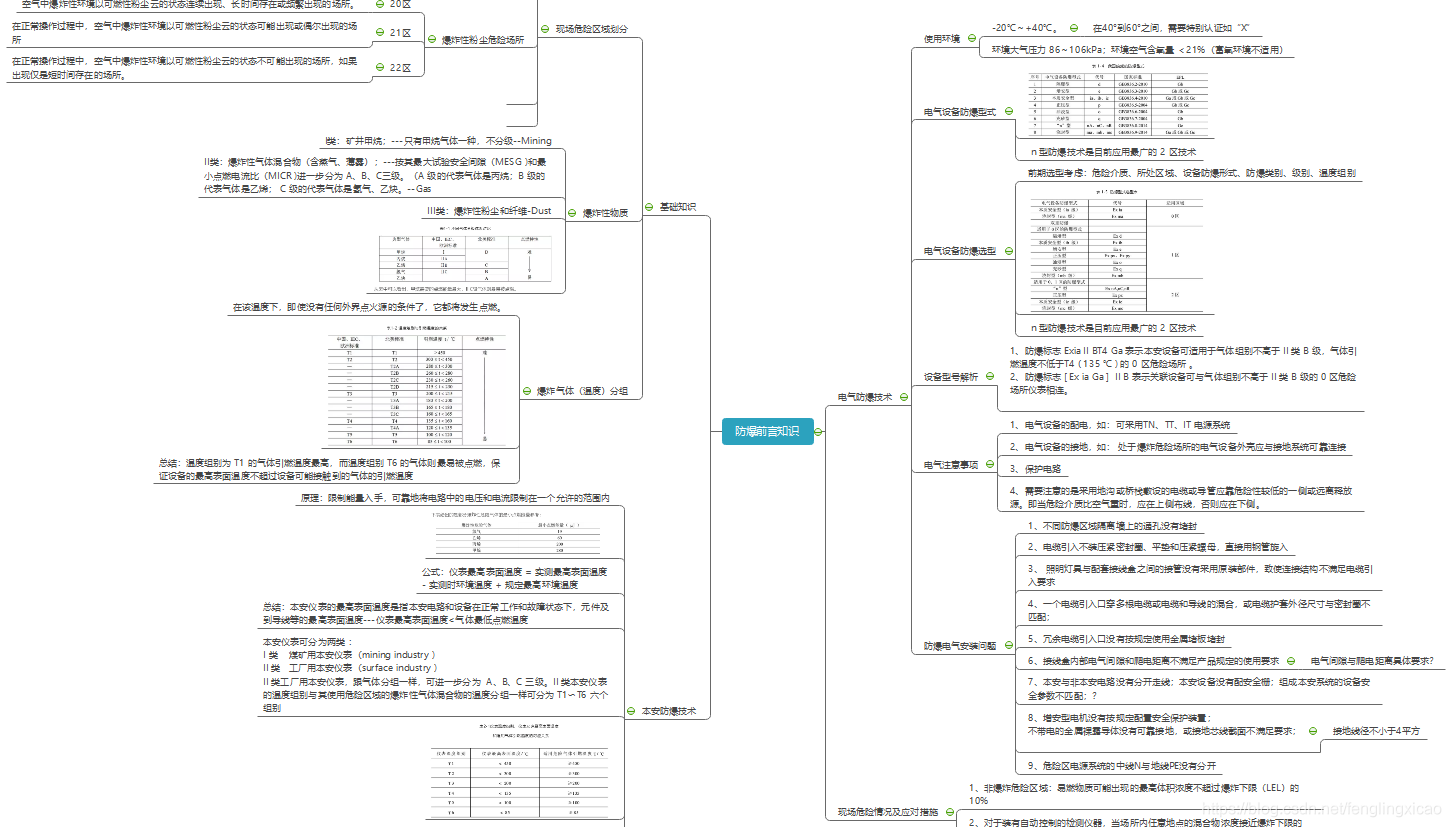This screenshot has width=1451, height=827.
Task: Select the 原理：限制能量入手 node
Action: click(455, 497)
